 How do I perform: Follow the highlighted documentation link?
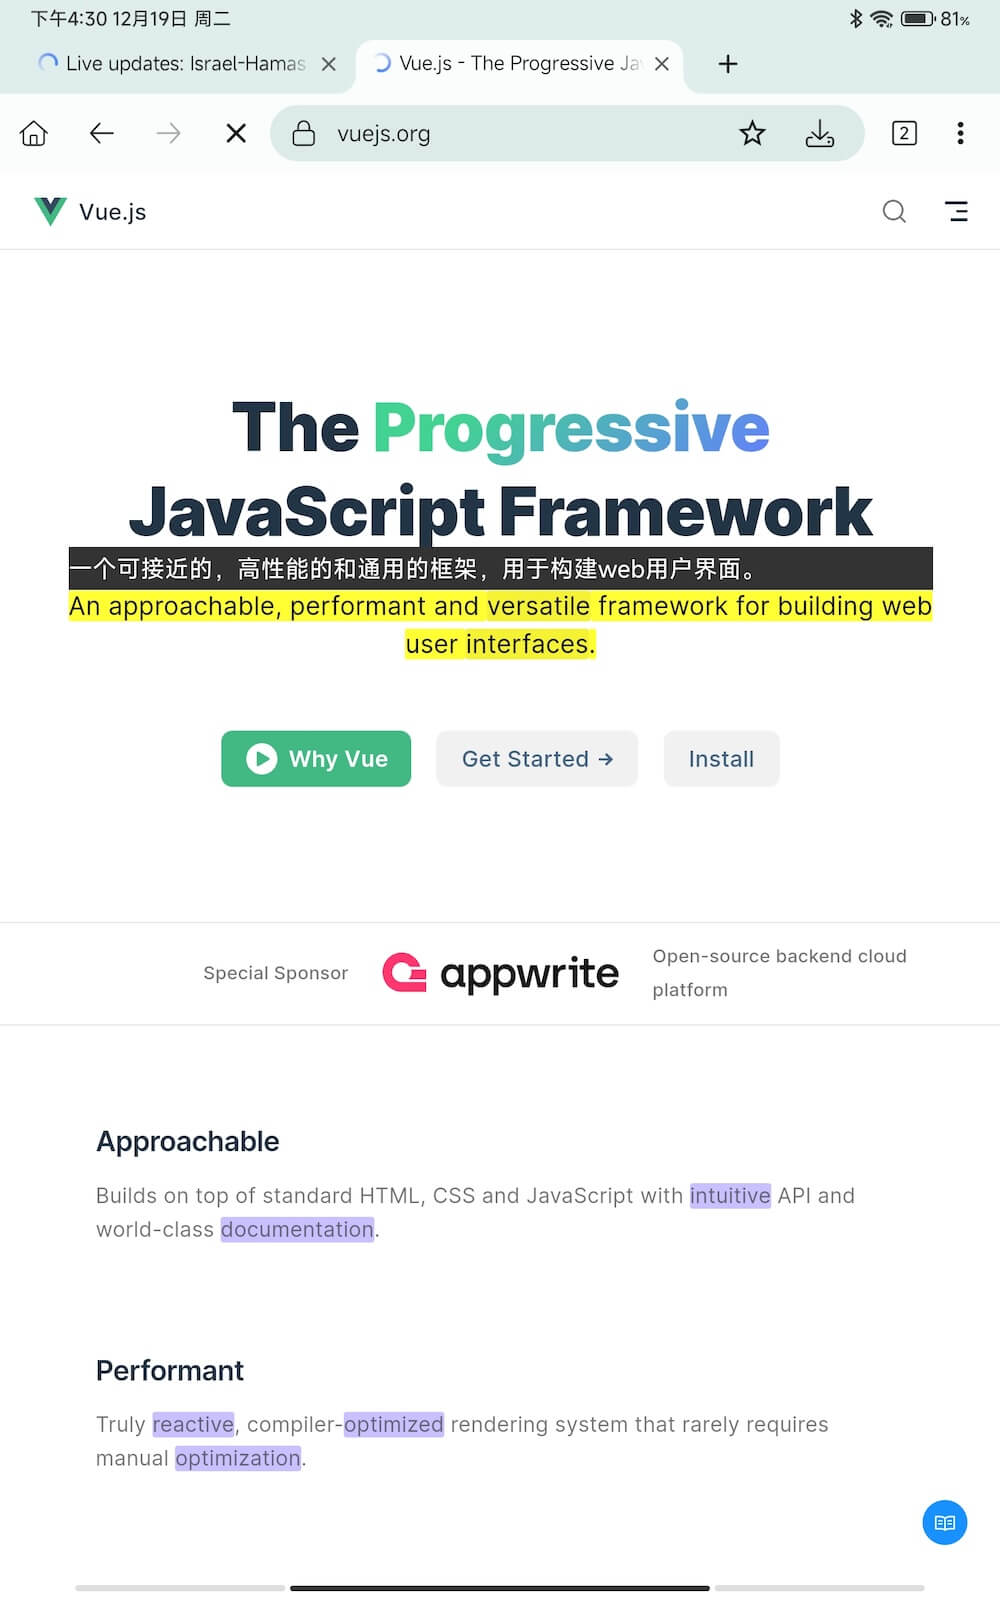click(x=297, y=1229)
